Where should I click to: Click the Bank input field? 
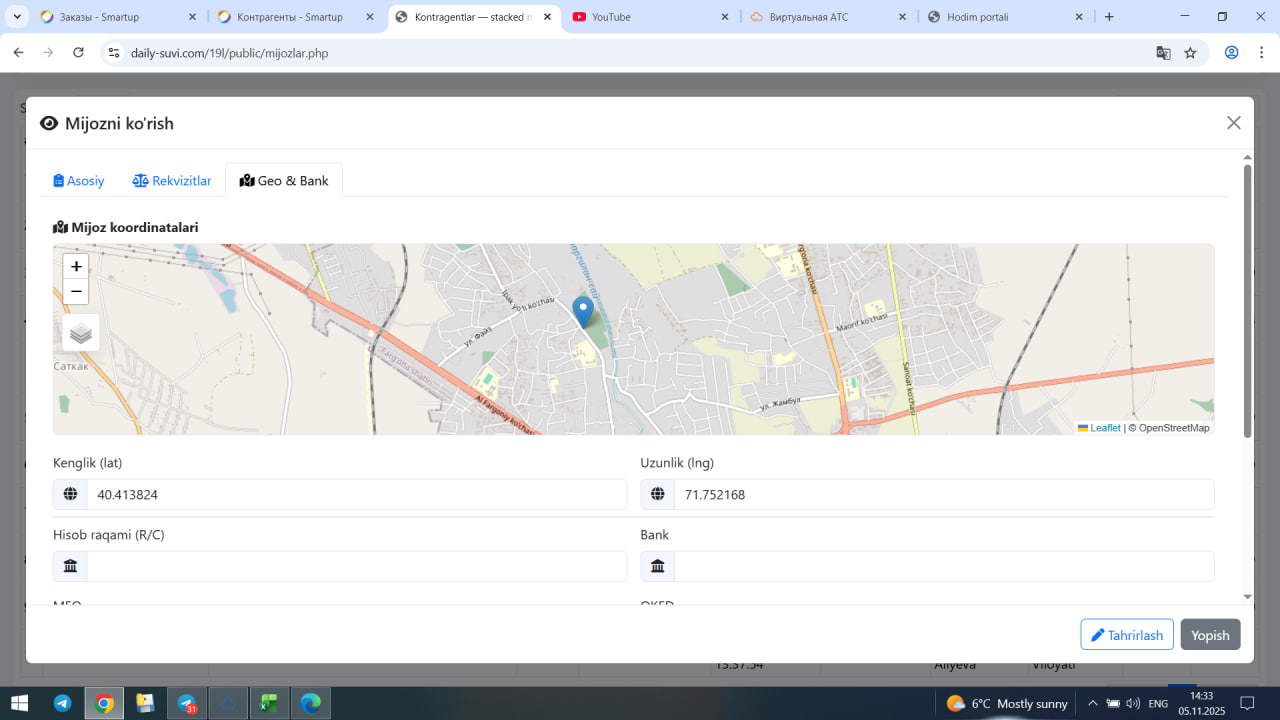tap(944, 566)
